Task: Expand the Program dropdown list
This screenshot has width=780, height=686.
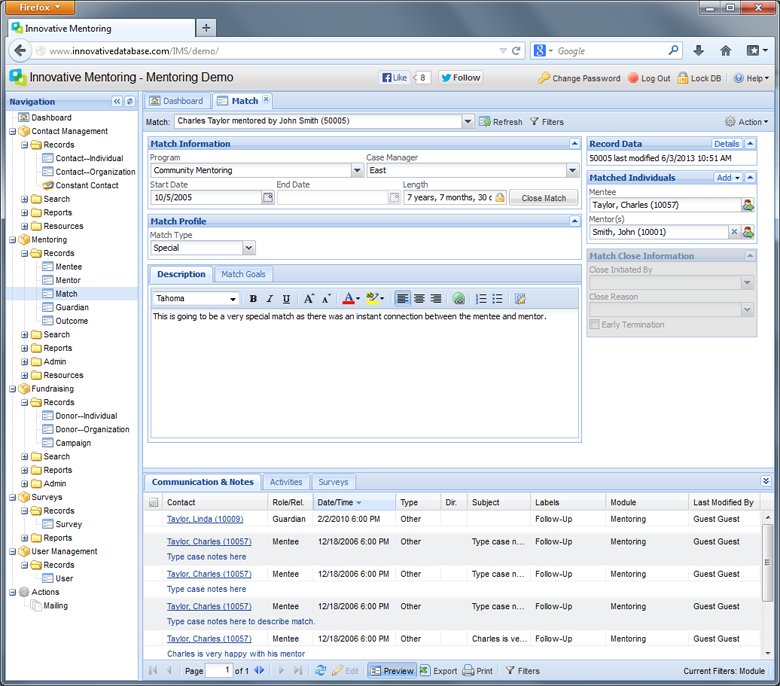Action: [x=357, y=171]
